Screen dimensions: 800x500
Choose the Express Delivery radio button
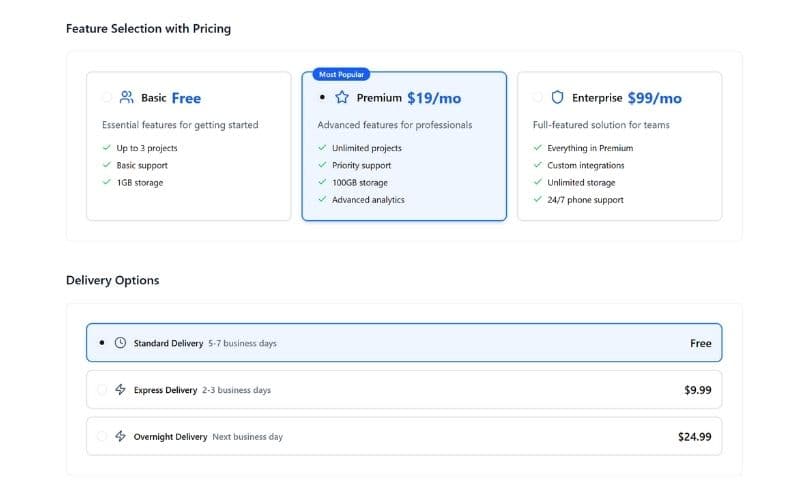[x=102, y=390]
